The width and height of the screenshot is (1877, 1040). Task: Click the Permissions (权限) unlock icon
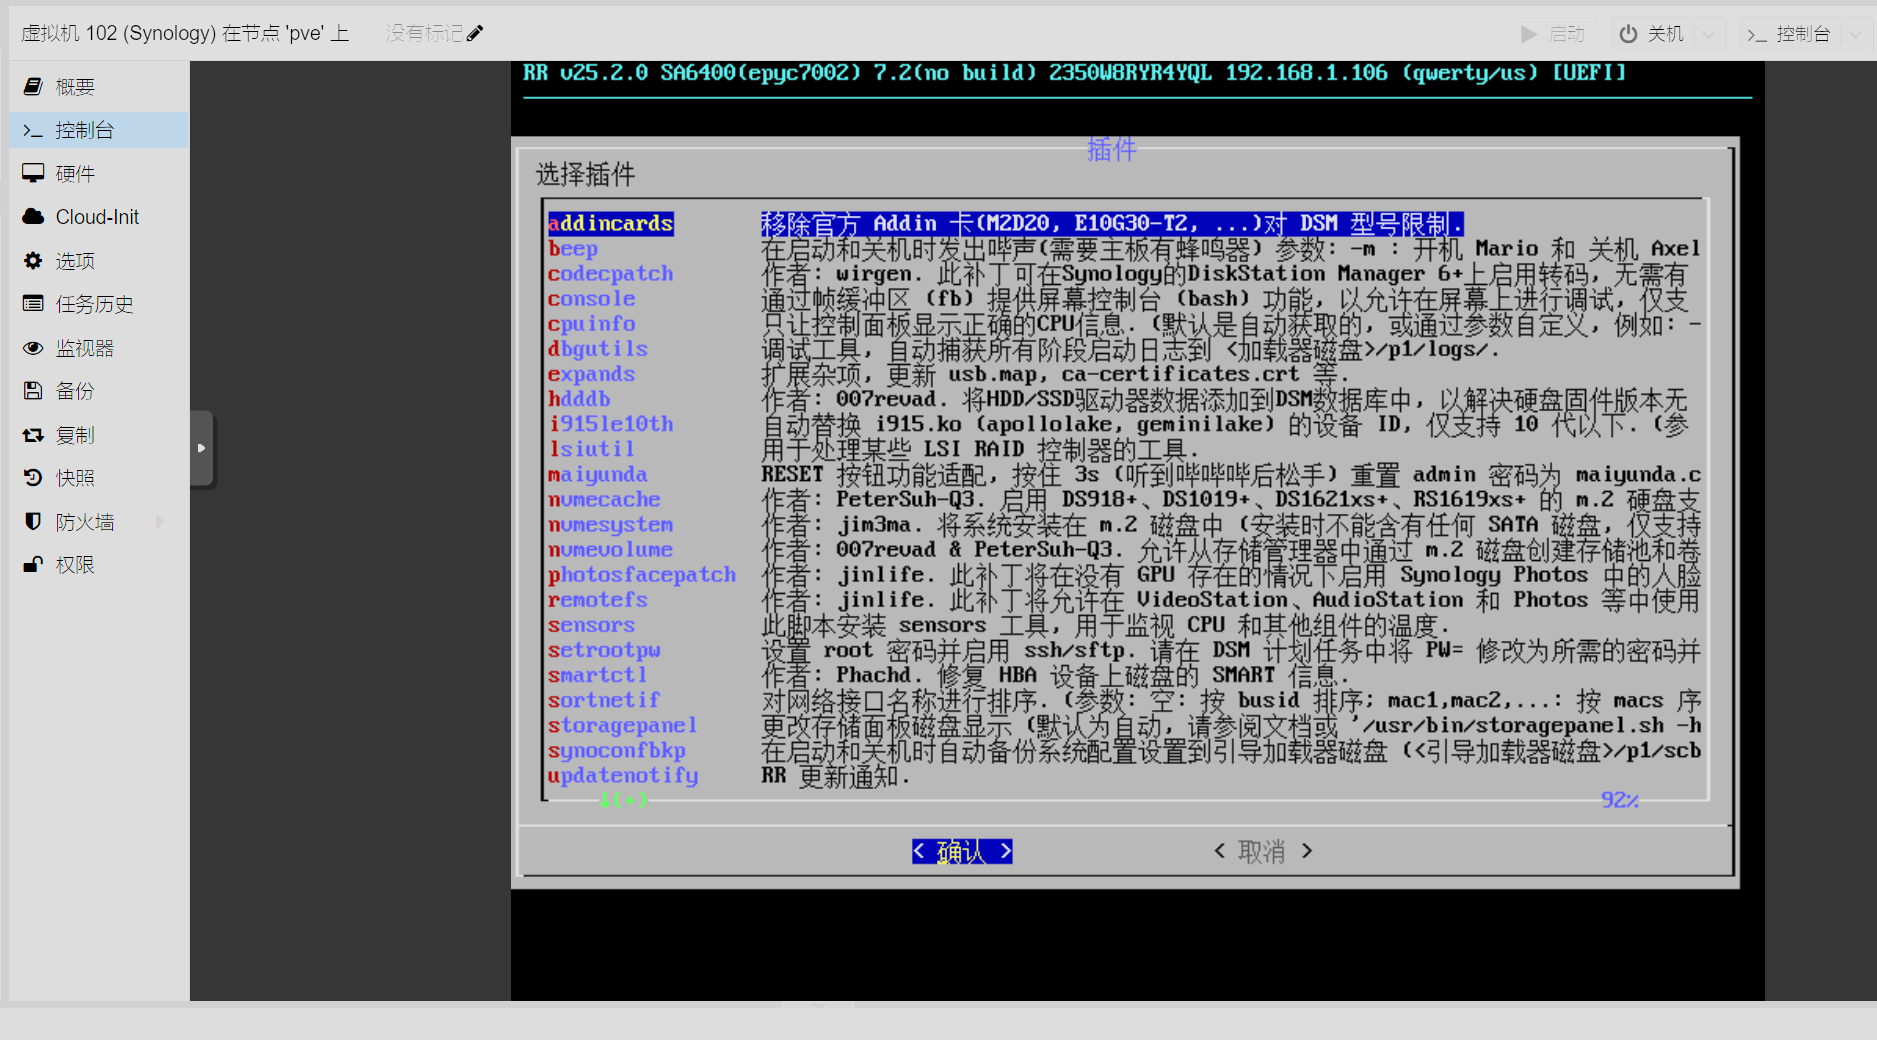[33, 565]
